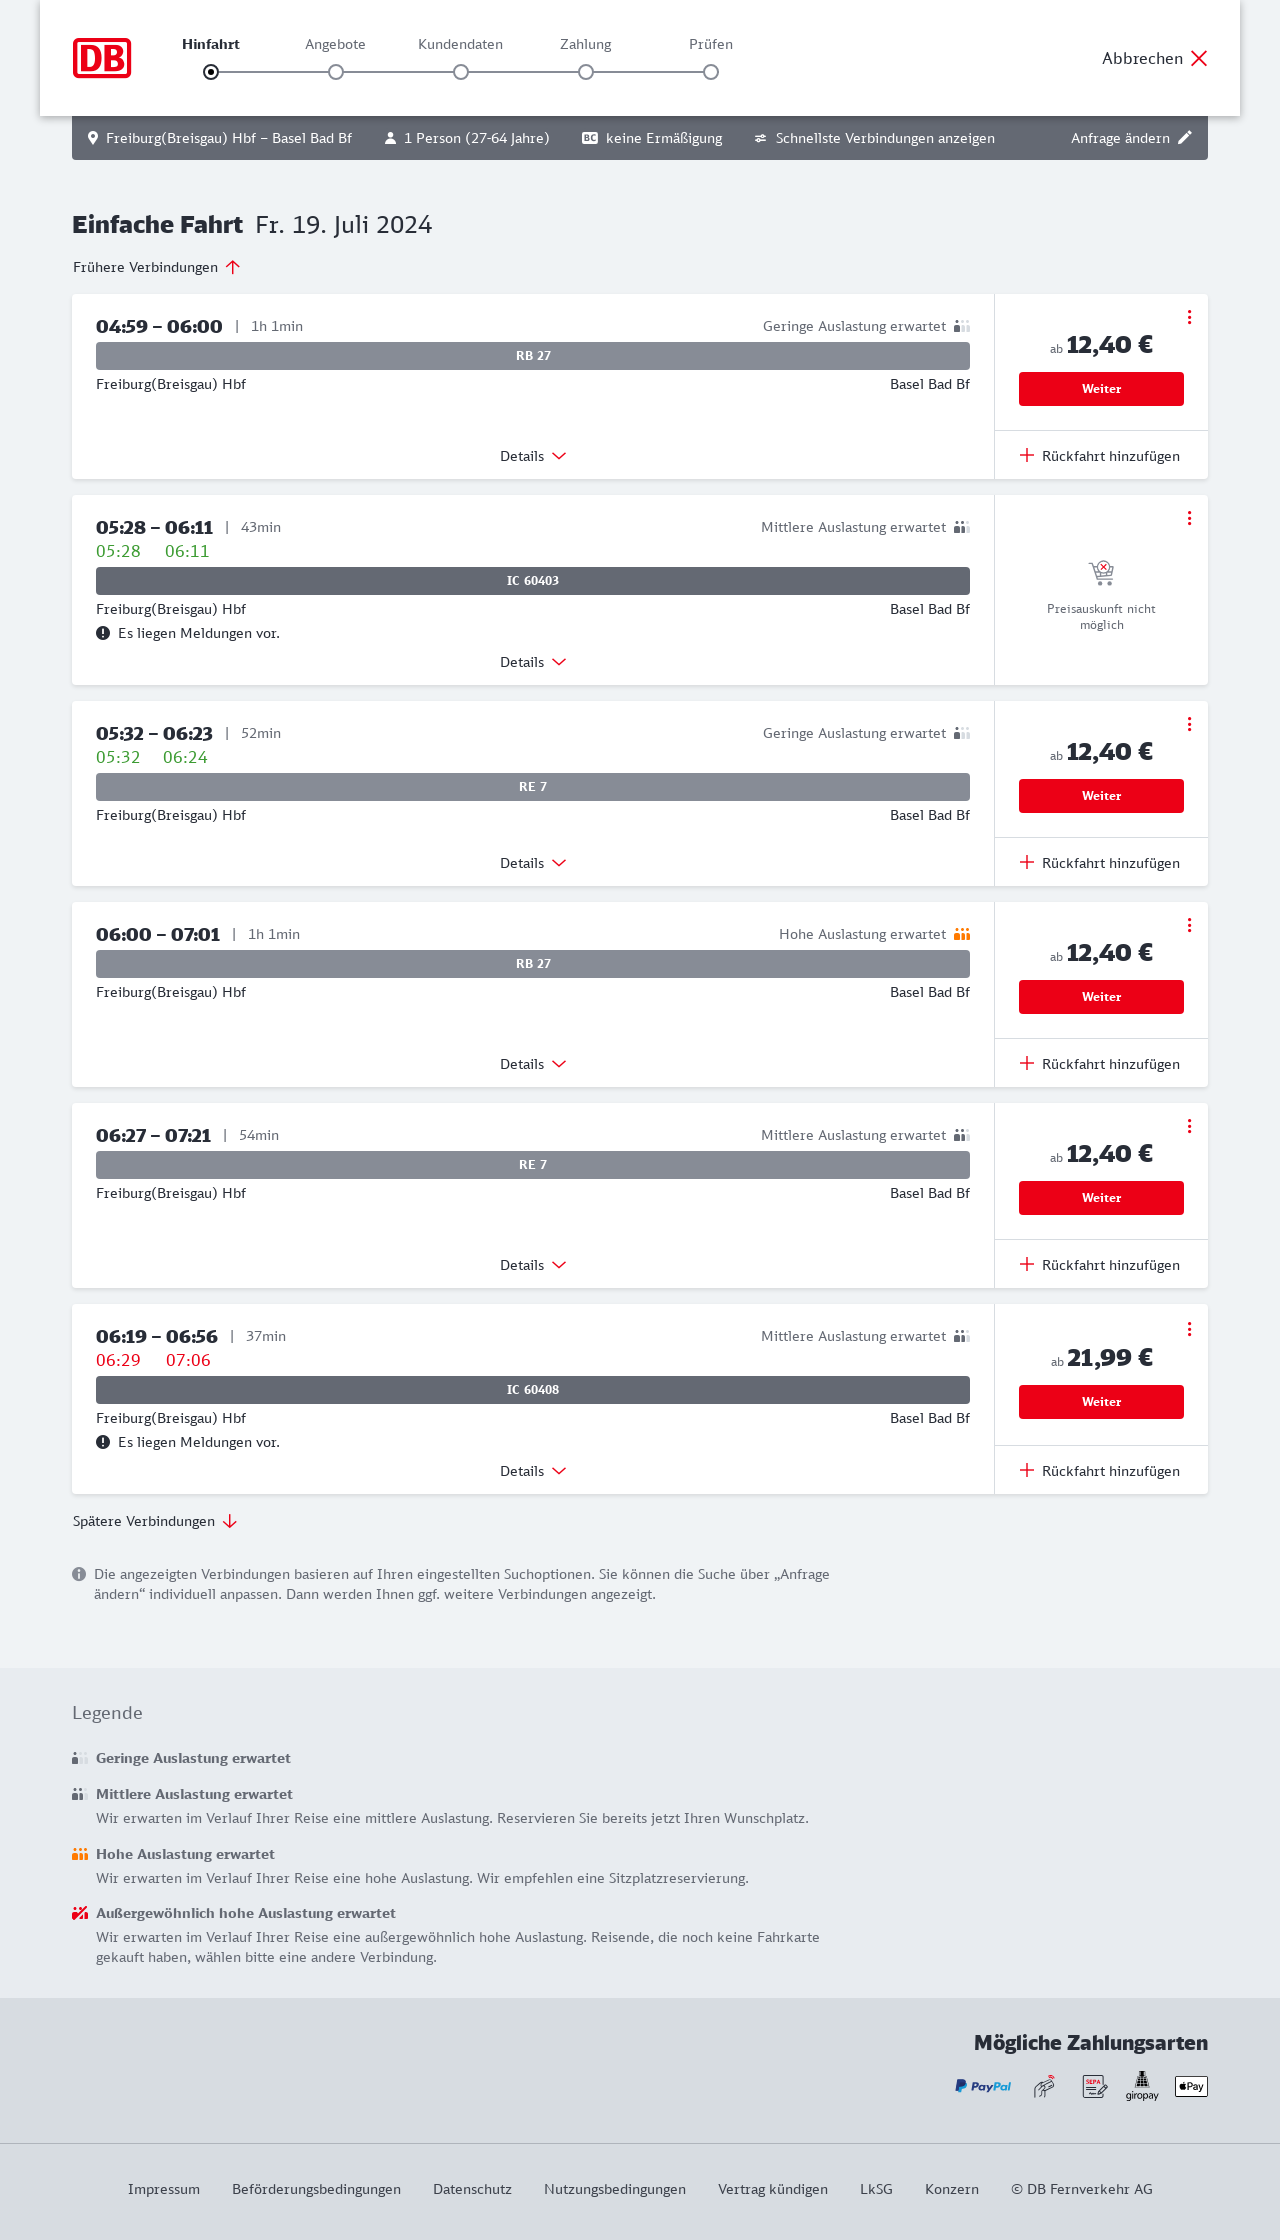Click the IC 60403 train bar
The image size is (1280, 2240).
533,581
